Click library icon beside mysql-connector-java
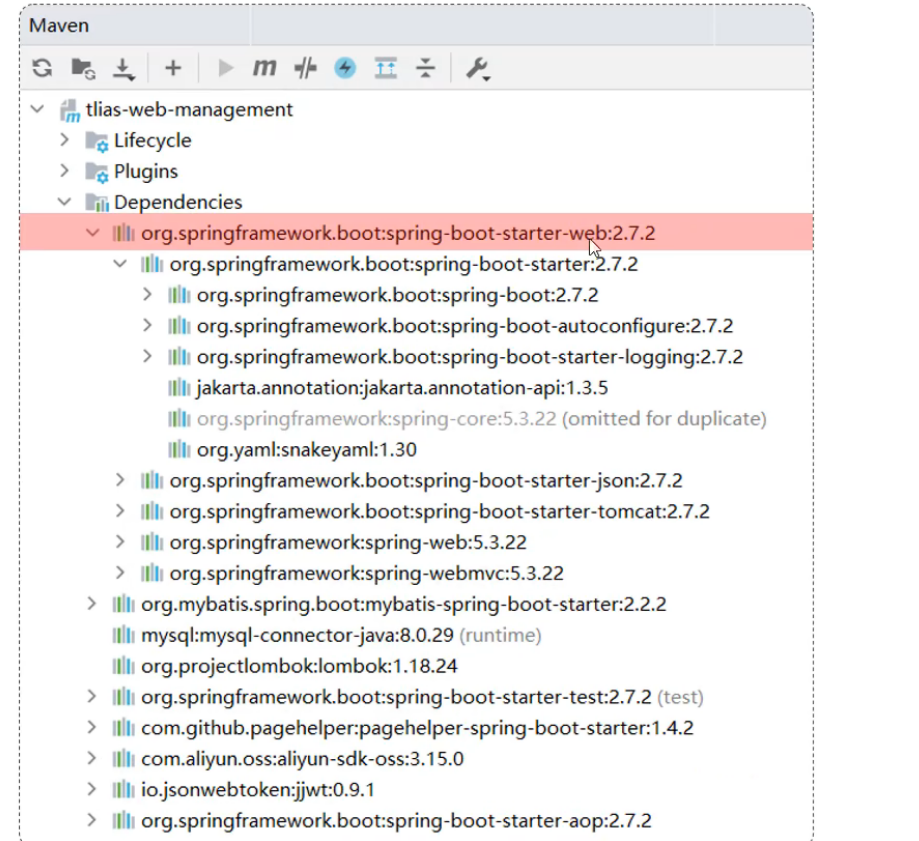Viewport: 919px width, 841px height. (123, 635)
